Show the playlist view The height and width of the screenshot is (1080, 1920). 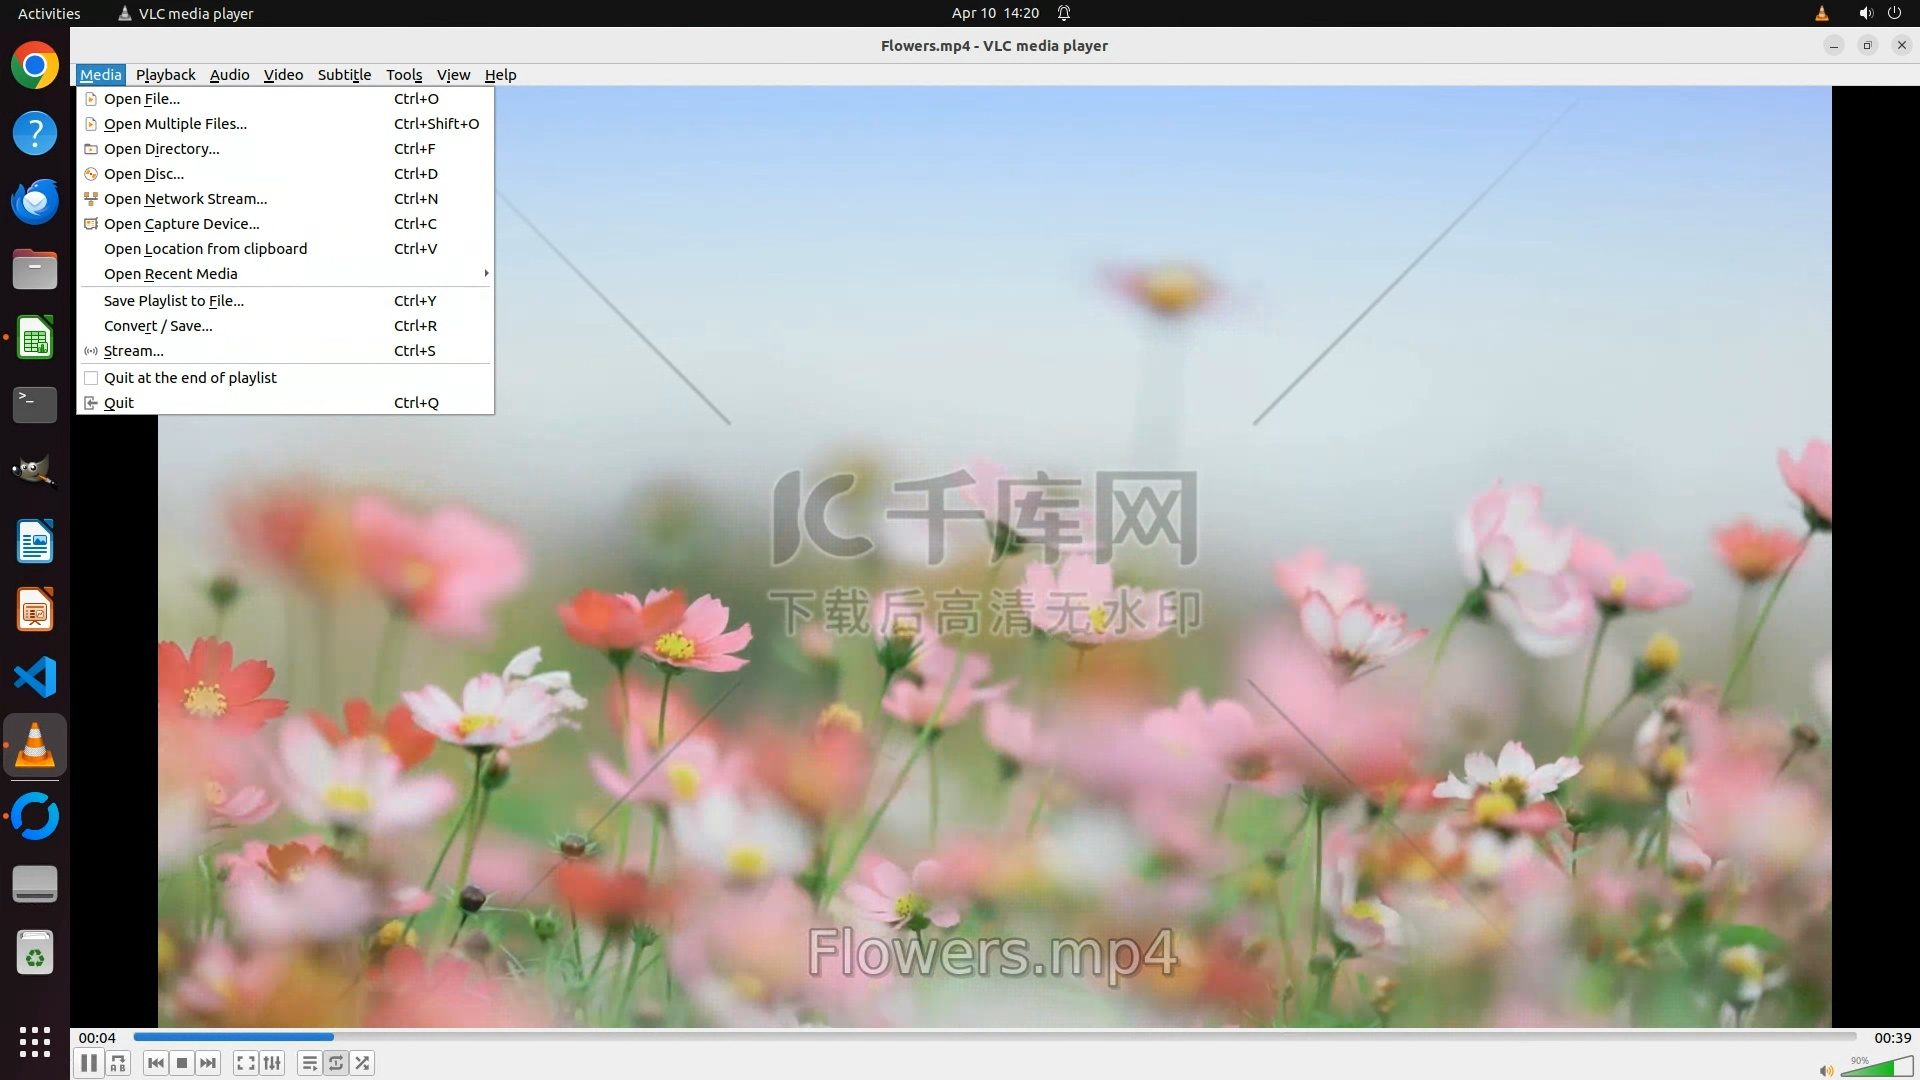pyautogui.click(x=309, y=1063)
